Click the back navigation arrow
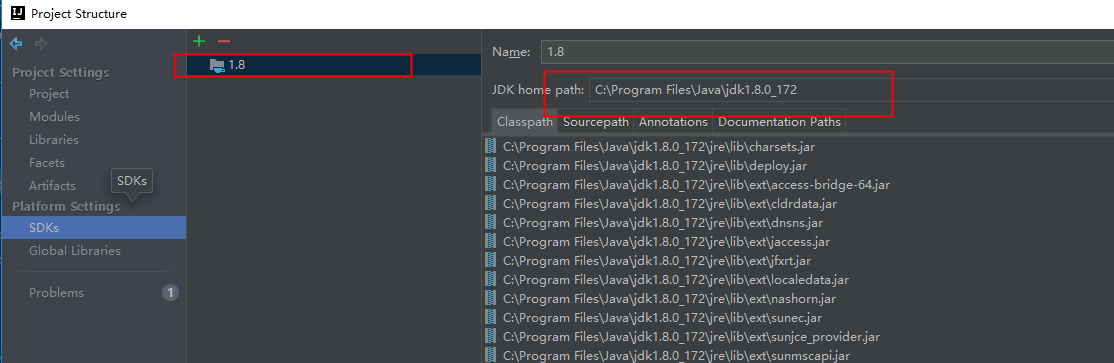This screenshot has height=363, width=1114. (16, 44)
